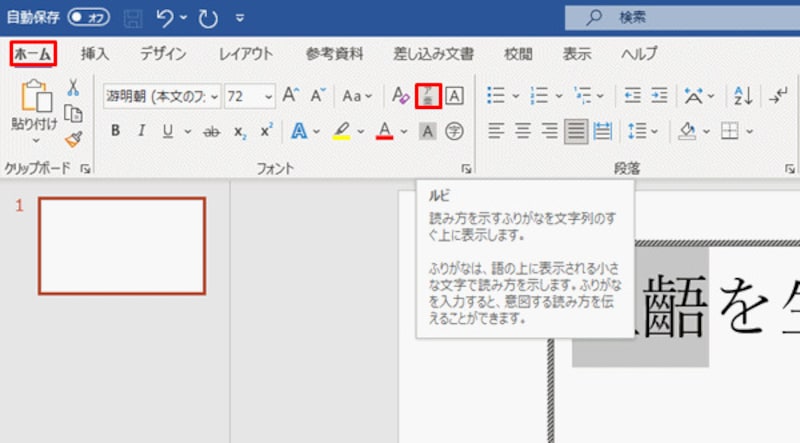800x443 pixels.
Task: Click the Paste (貼り付け) clipboard button
Action: (36, 96)
